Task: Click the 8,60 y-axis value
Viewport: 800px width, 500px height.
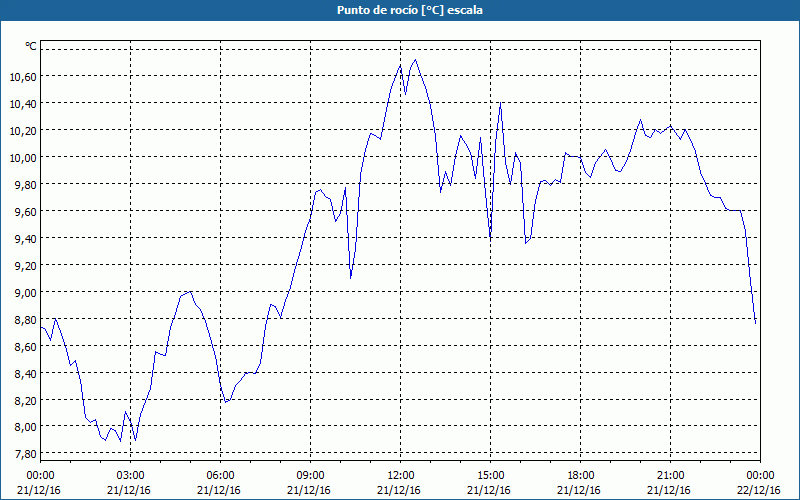Action: [26, 347]
